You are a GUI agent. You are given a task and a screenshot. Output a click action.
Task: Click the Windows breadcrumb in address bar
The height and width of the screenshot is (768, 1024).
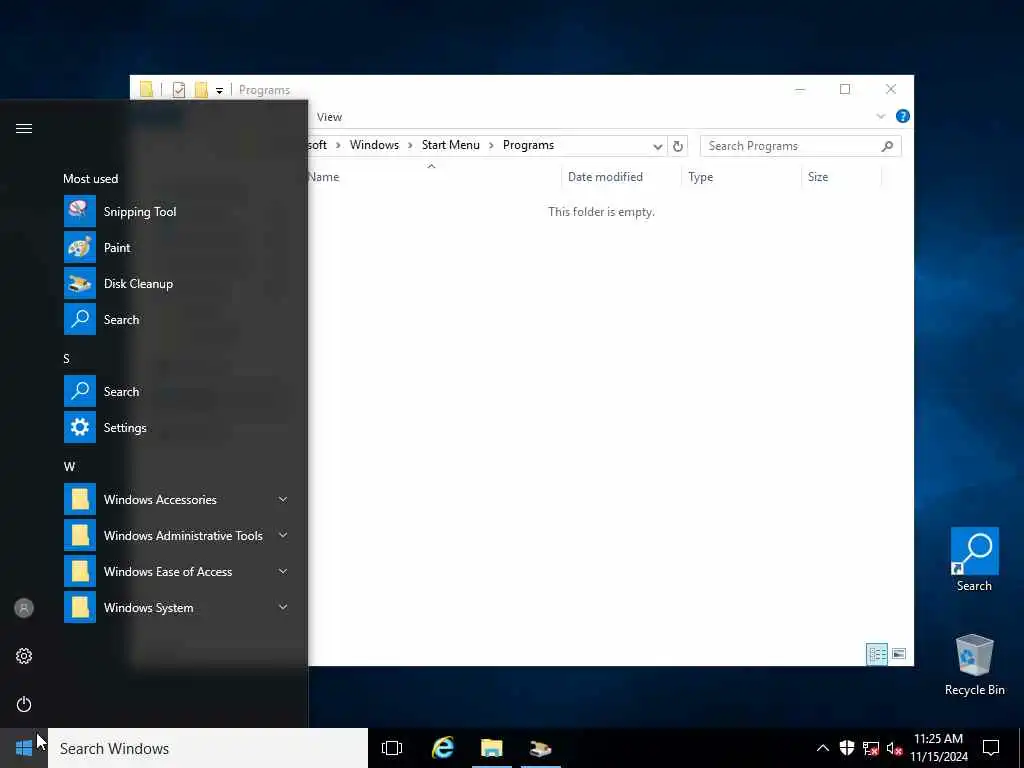[x=374, y=145]
